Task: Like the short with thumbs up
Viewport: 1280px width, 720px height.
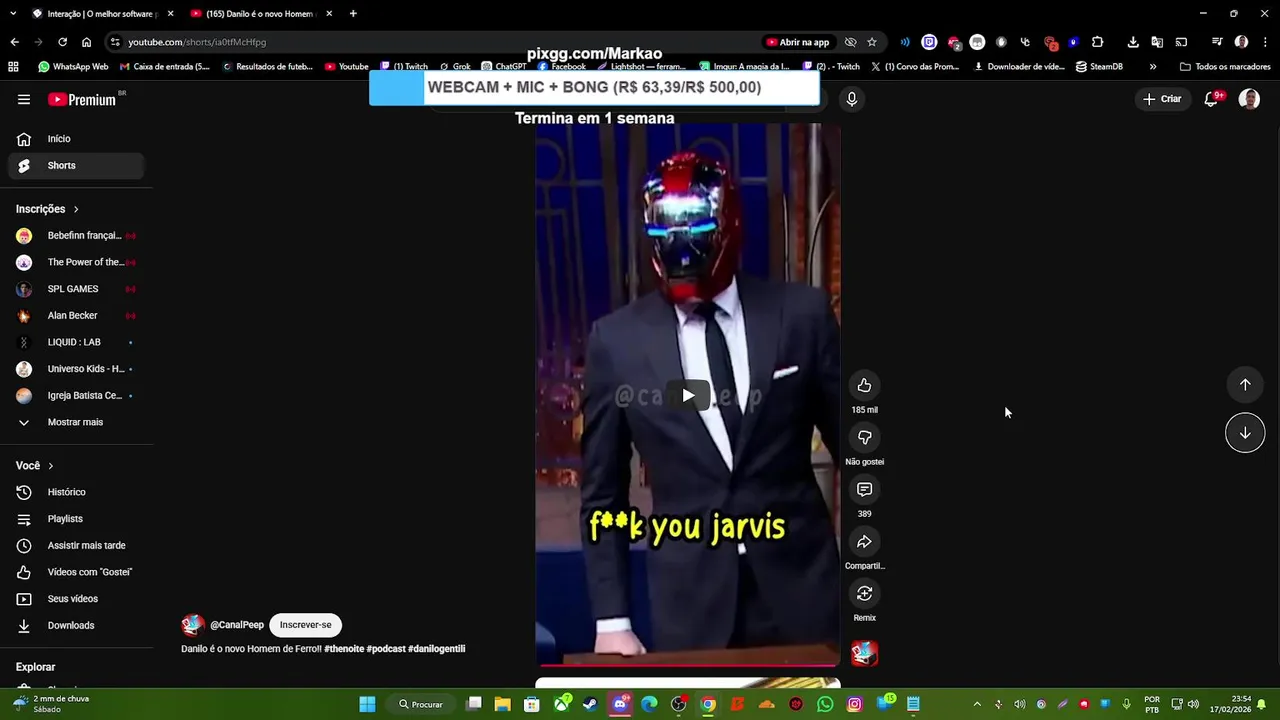Action: pos(864,386)
